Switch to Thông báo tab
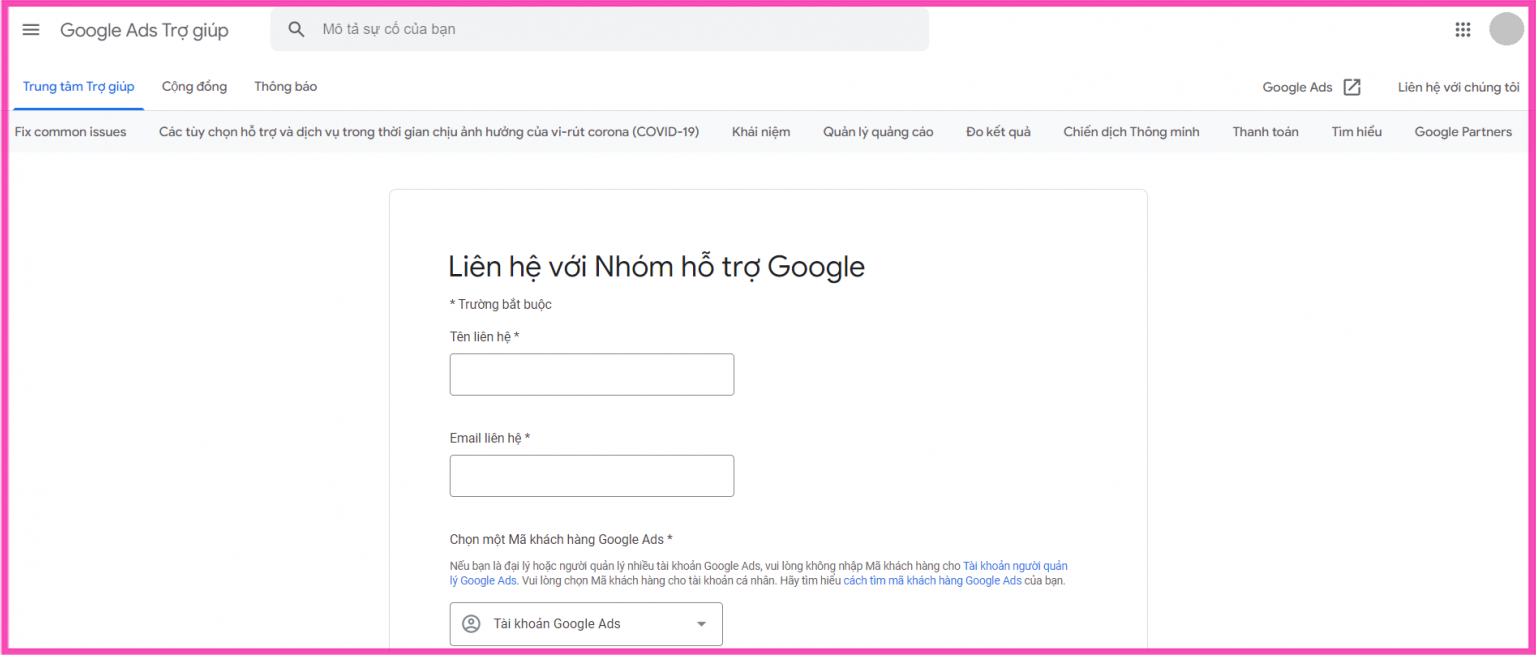This screenshot has height=655, width=1536. point(286,87)
